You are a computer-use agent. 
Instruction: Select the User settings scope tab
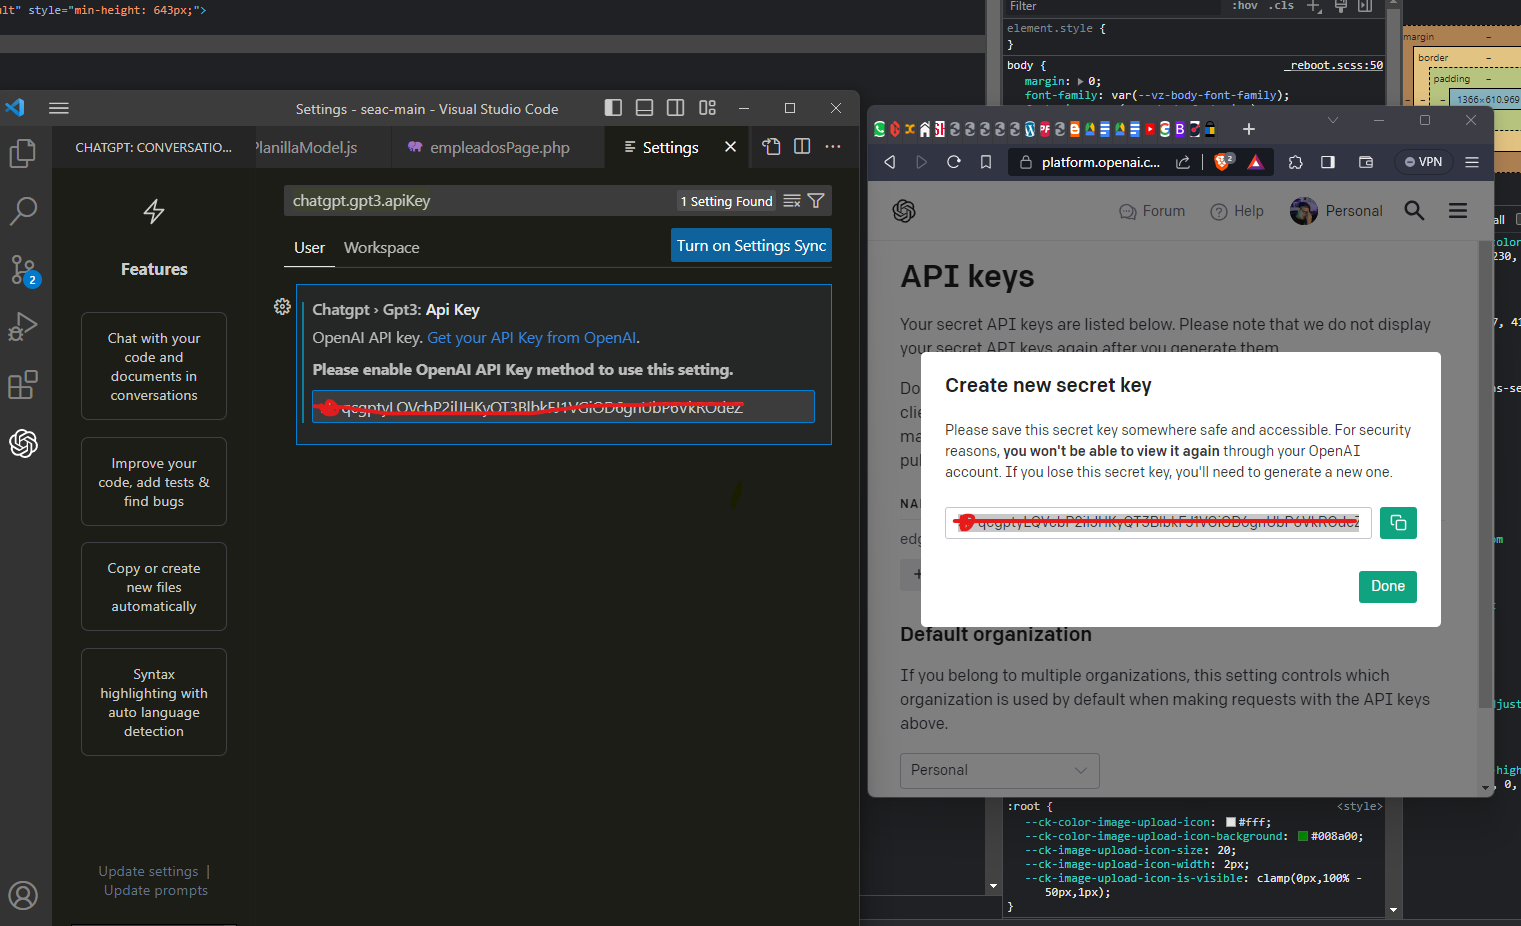[309, 248]
